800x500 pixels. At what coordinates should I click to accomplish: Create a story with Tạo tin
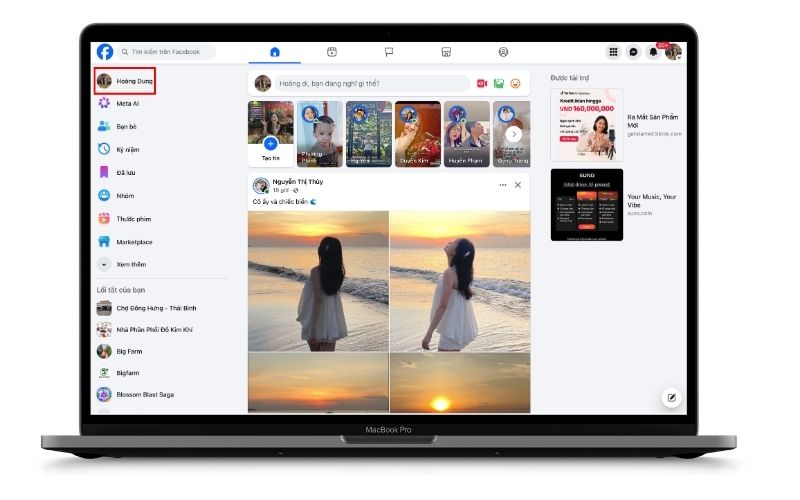click(271, 134)
